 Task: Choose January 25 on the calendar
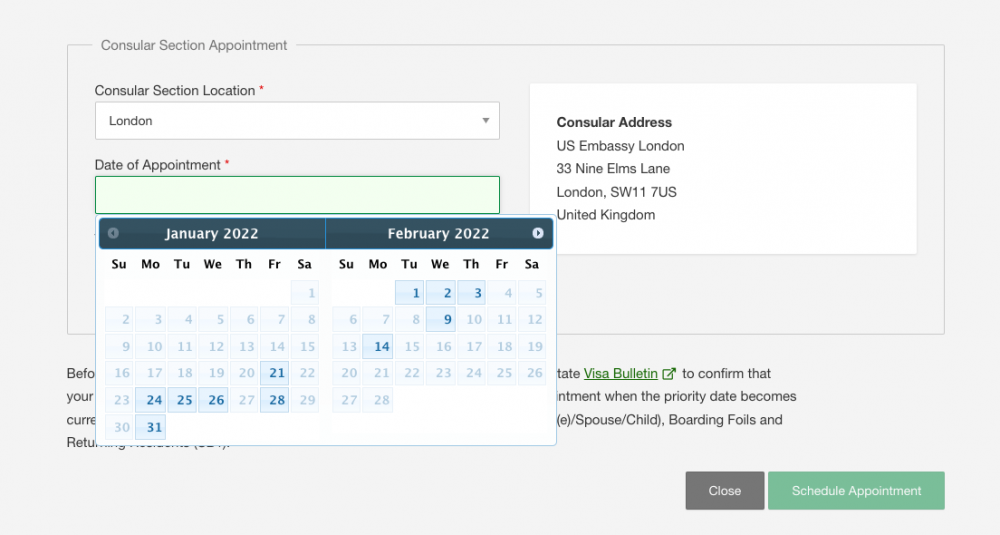click(183, 400)
